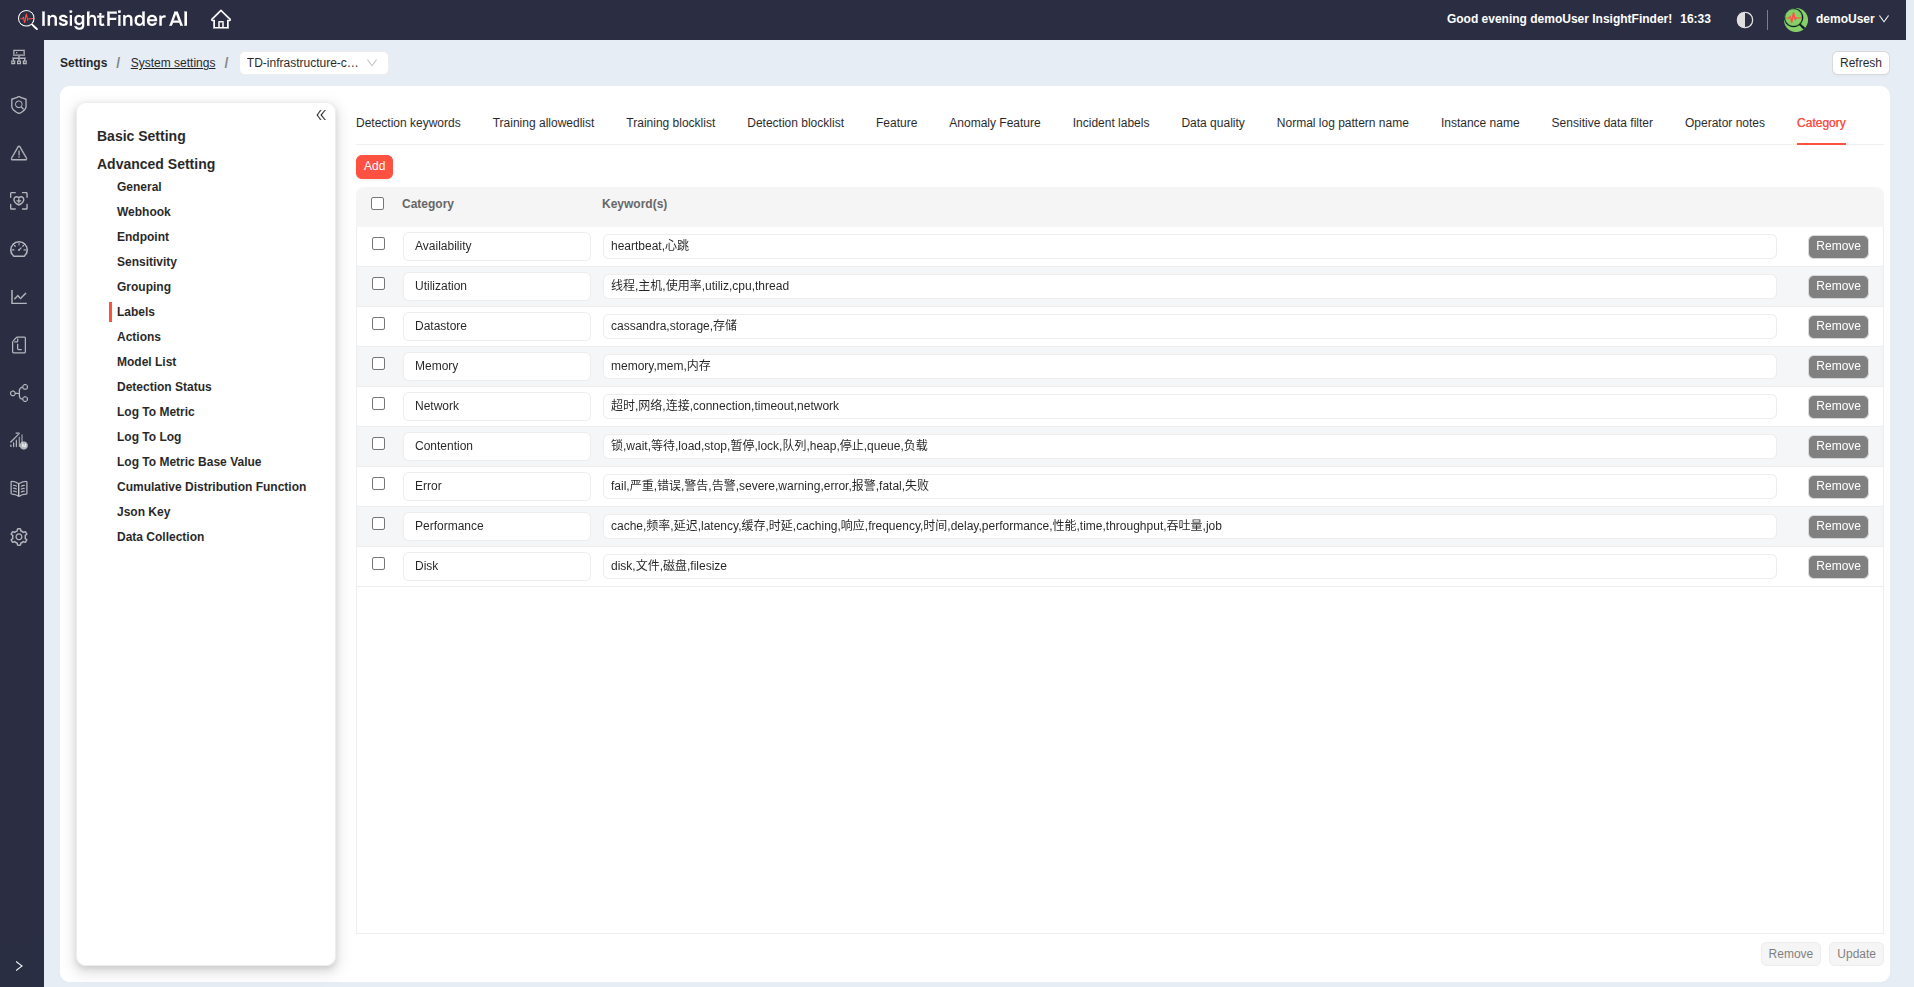This screenshot has height=987, width=1914.
Task: Expand the demoUser account menu
Action: click(1838, 19)
